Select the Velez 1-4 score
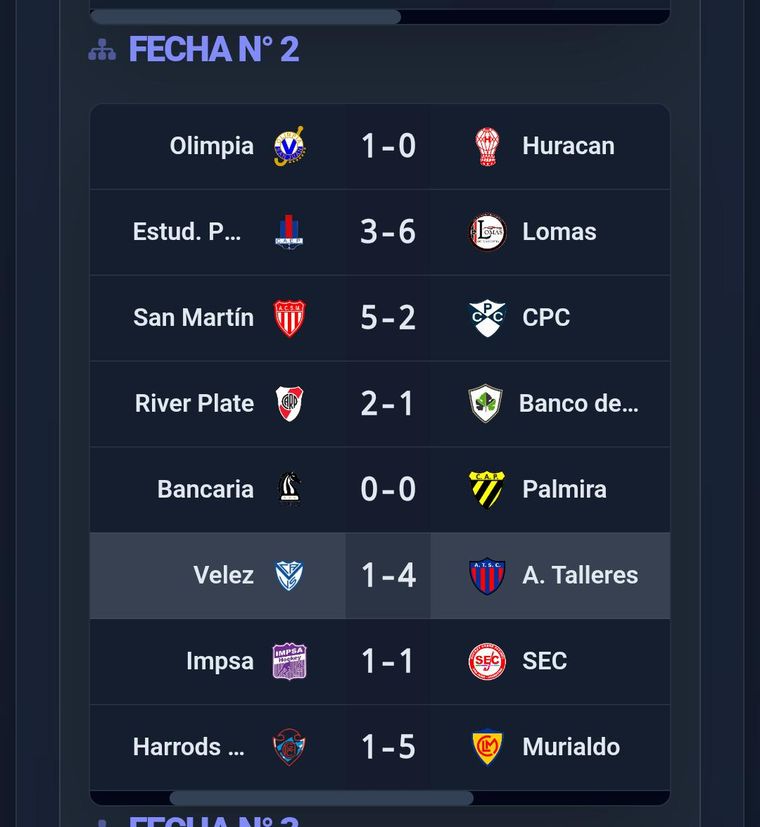The width and height of the screenshot is (760, 827). [388, 575]
